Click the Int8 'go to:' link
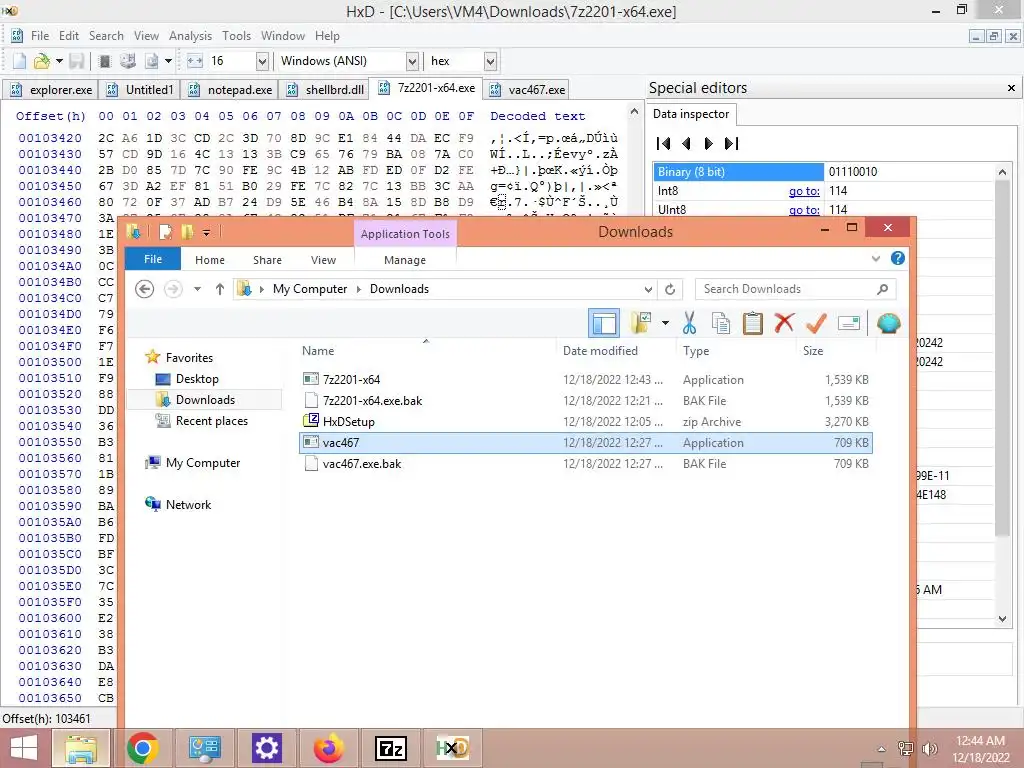 804,191
